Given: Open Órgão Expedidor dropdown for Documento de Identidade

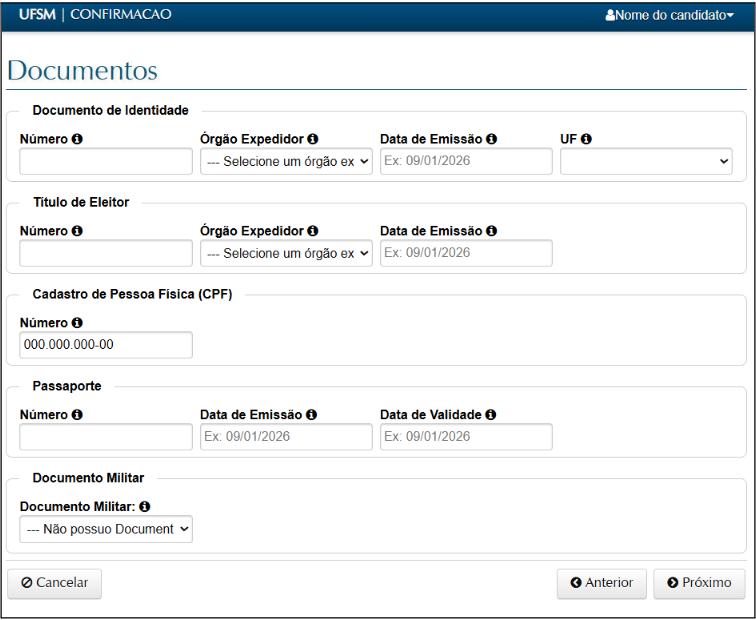Looking at the screenshot, I should (286, 162).
